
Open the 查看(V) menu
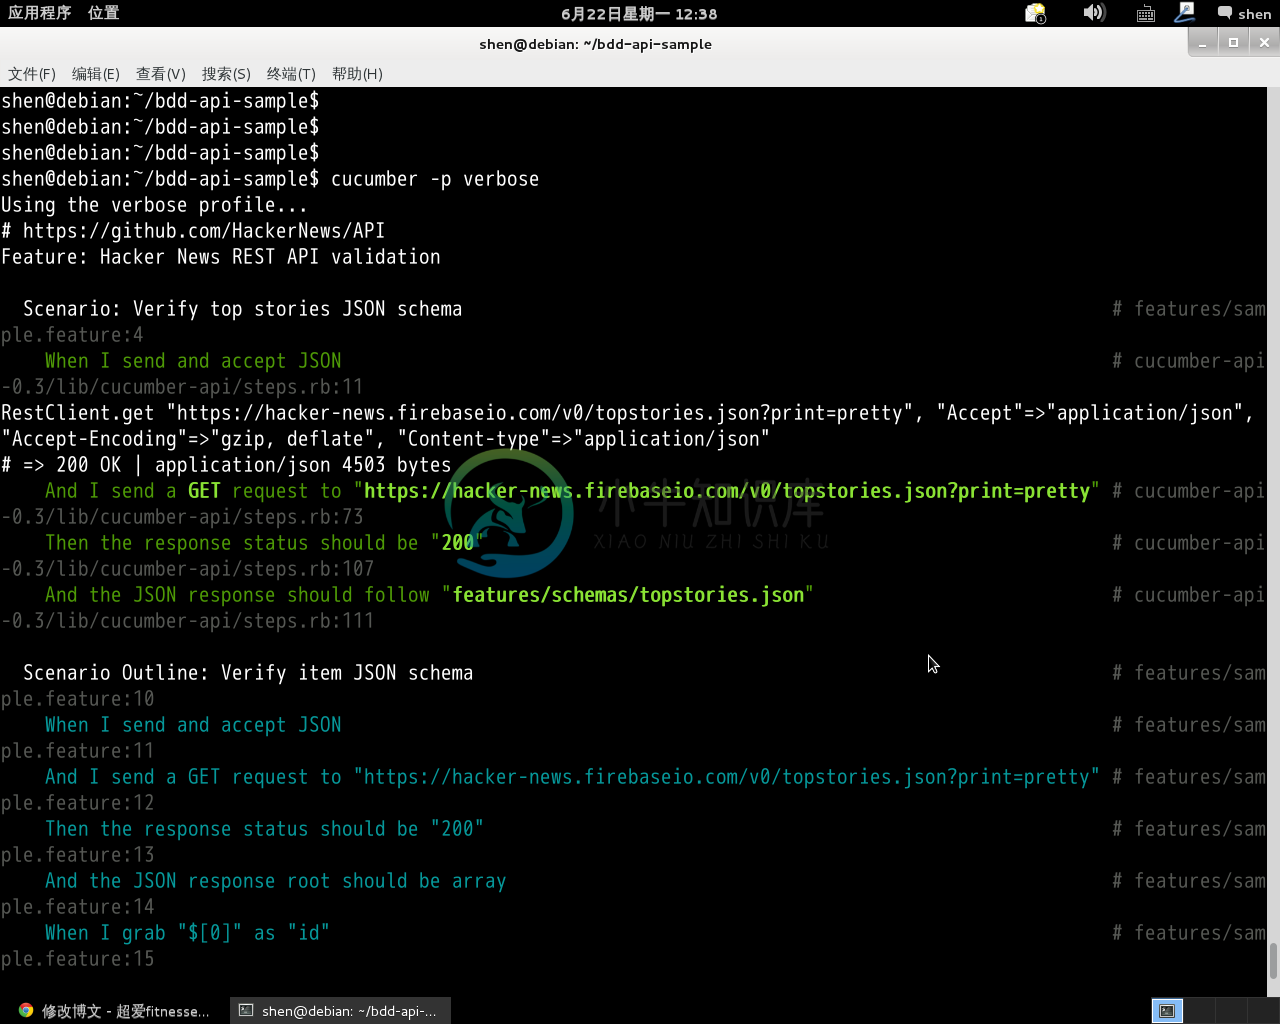click(161, 74)
